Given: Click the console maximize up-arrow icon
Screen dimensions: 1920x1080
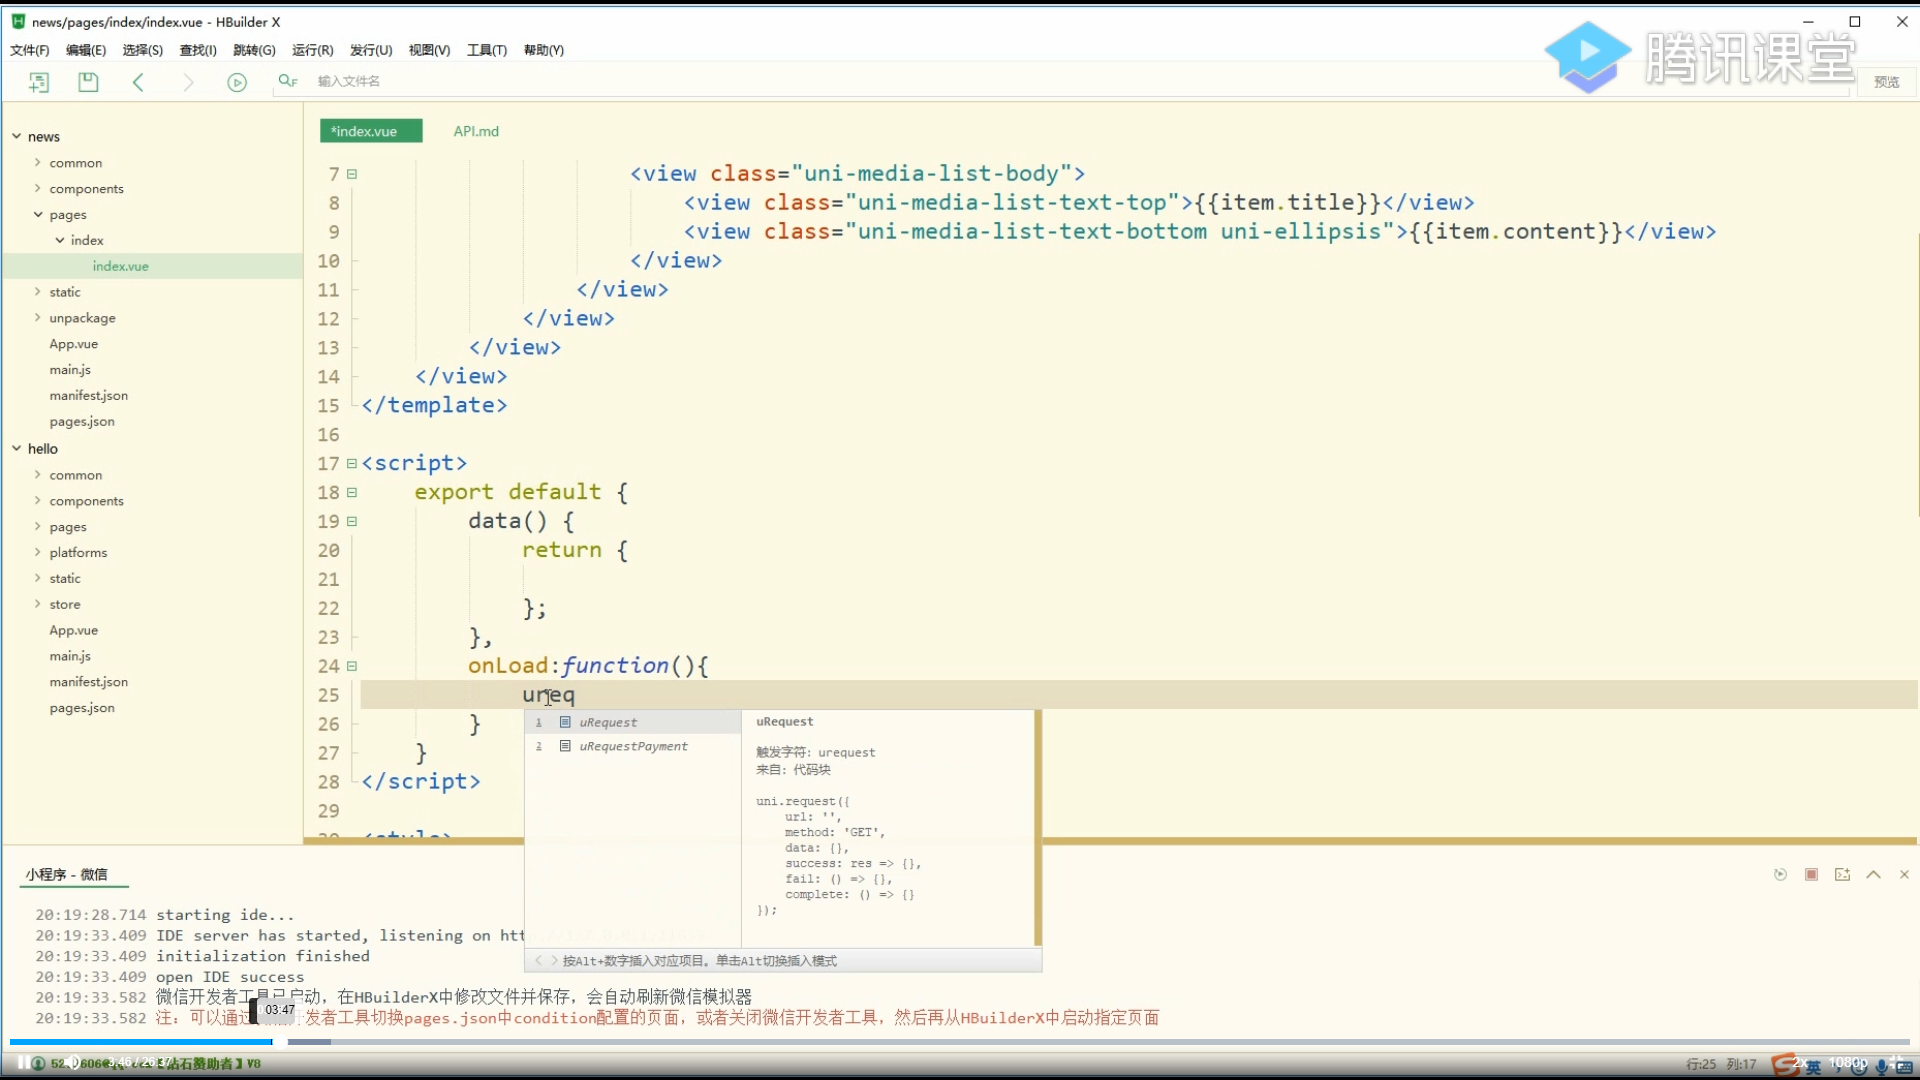Looking at the screenshot, I should coord(1873,875).
